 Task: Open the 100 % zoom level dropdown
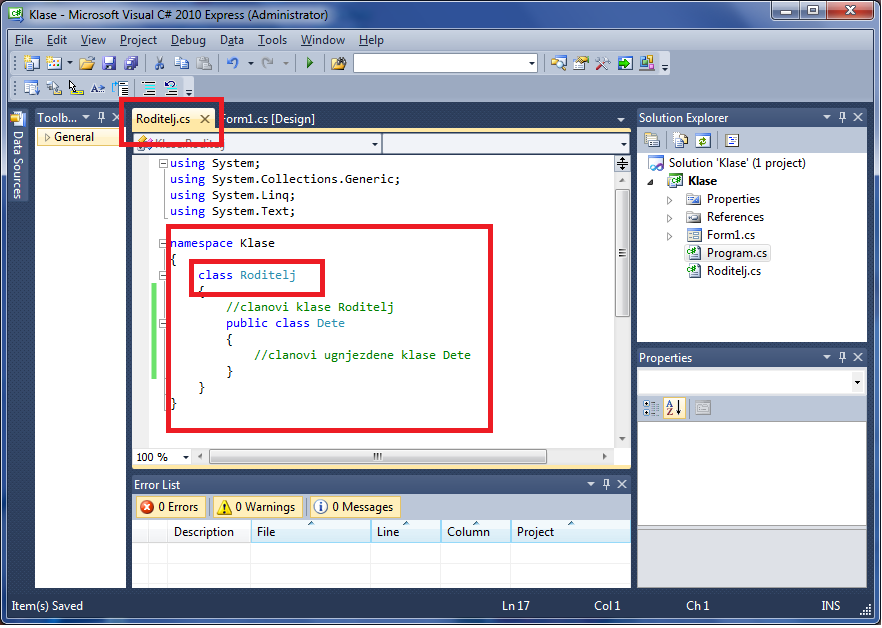pyautogui.click(x=186, y=457)
